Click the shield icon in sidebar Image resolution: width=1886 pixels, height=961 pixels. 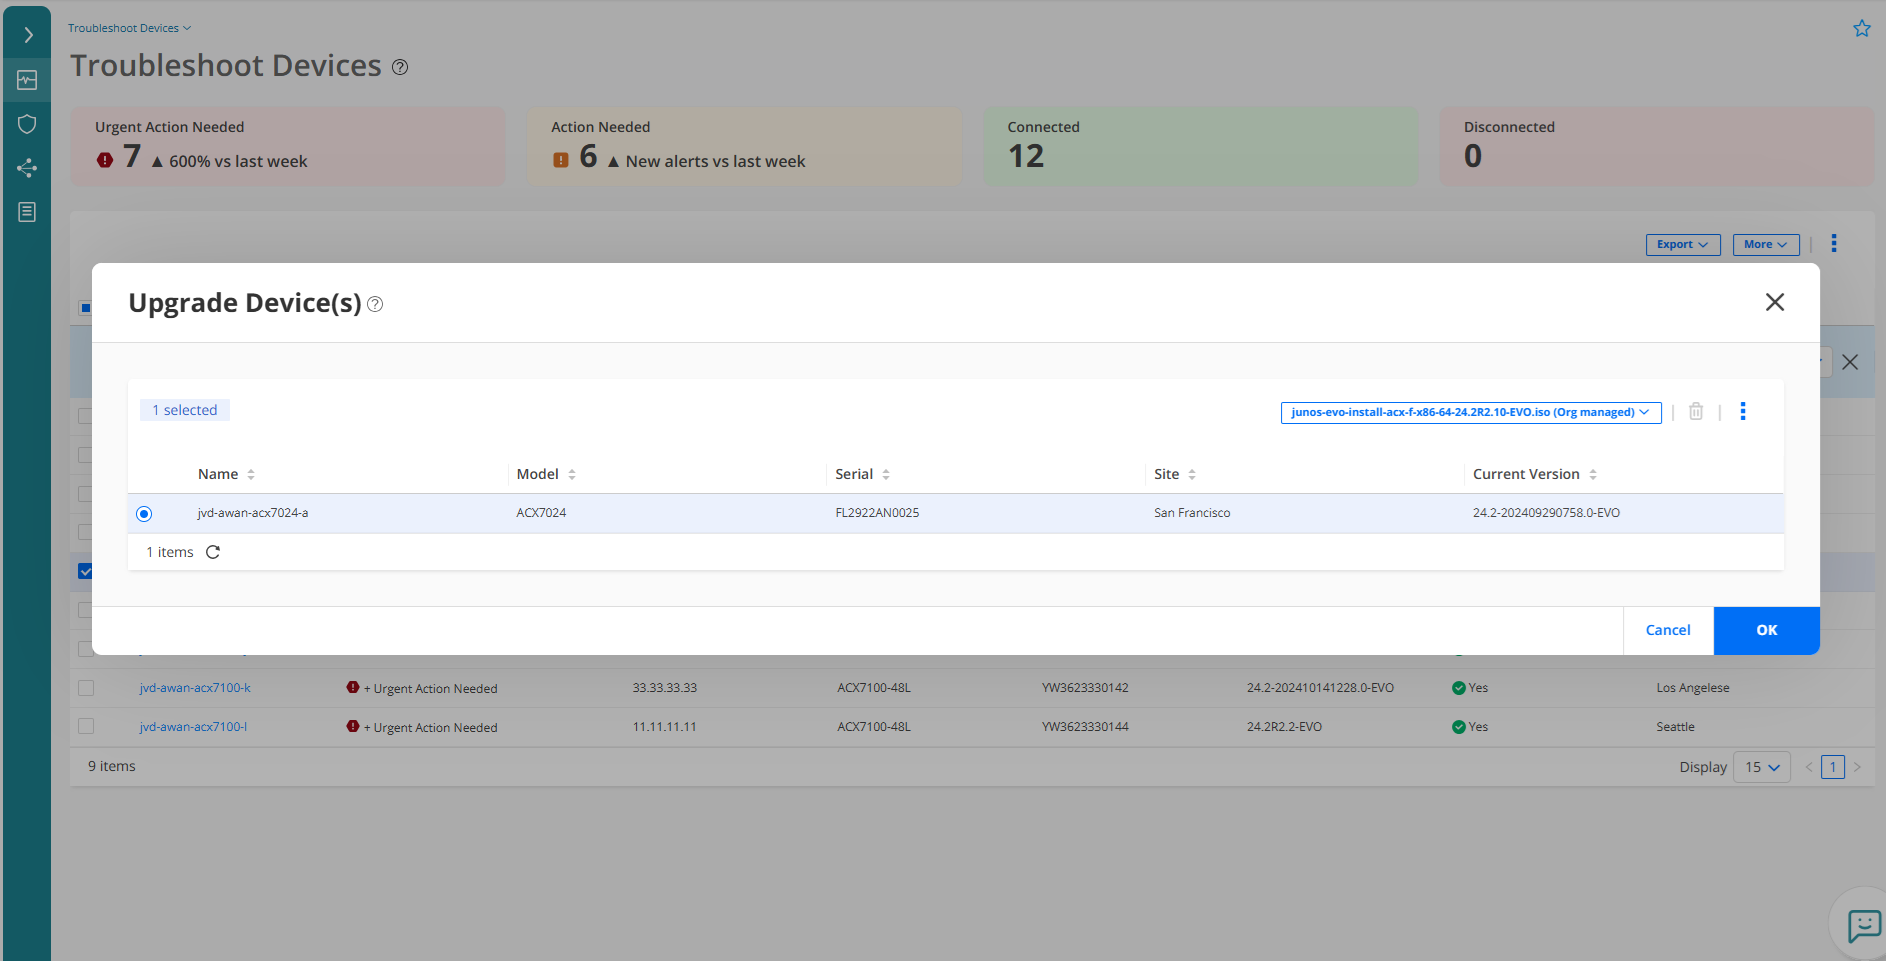pos(27,124)
